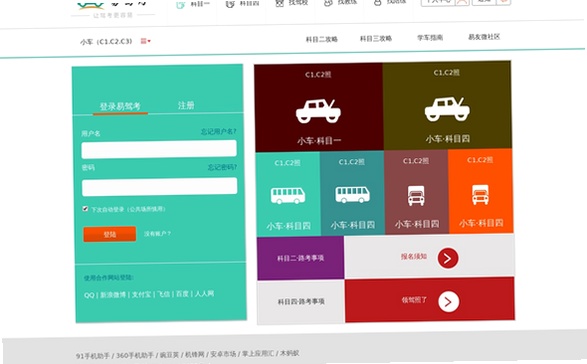This screenshot has height=364, width=587.
Task: Open the 领驾照了 label
Action: (x=414, y=300)
